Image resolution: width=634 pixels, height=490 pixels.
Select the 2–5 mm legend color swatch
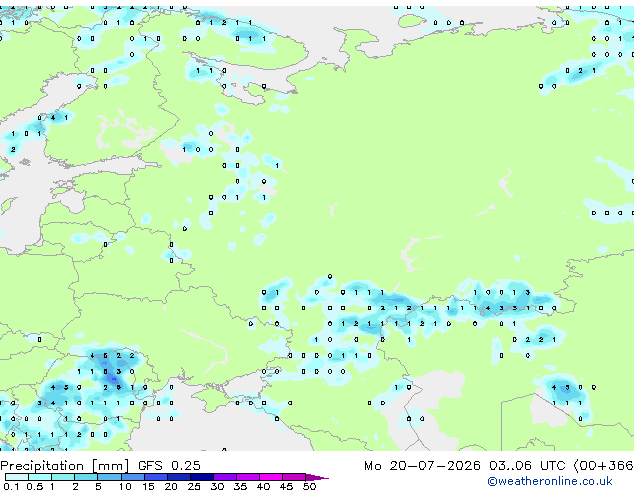point(86,477)
